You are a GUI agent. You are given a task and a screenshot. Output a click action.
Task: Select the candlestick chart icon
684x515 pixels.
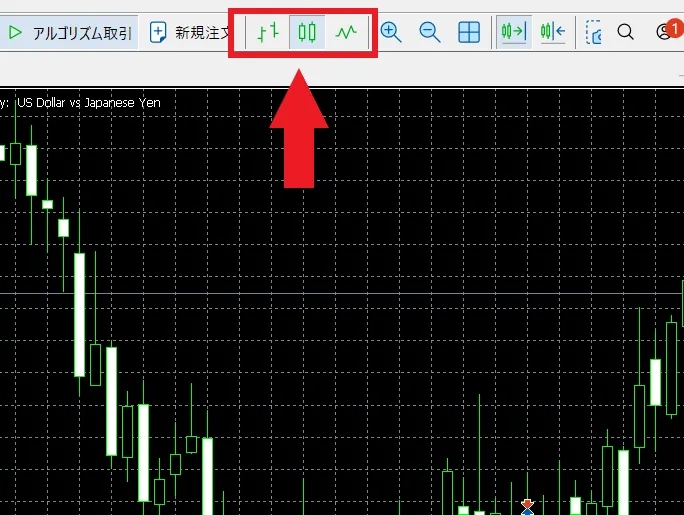coord(307,33)
